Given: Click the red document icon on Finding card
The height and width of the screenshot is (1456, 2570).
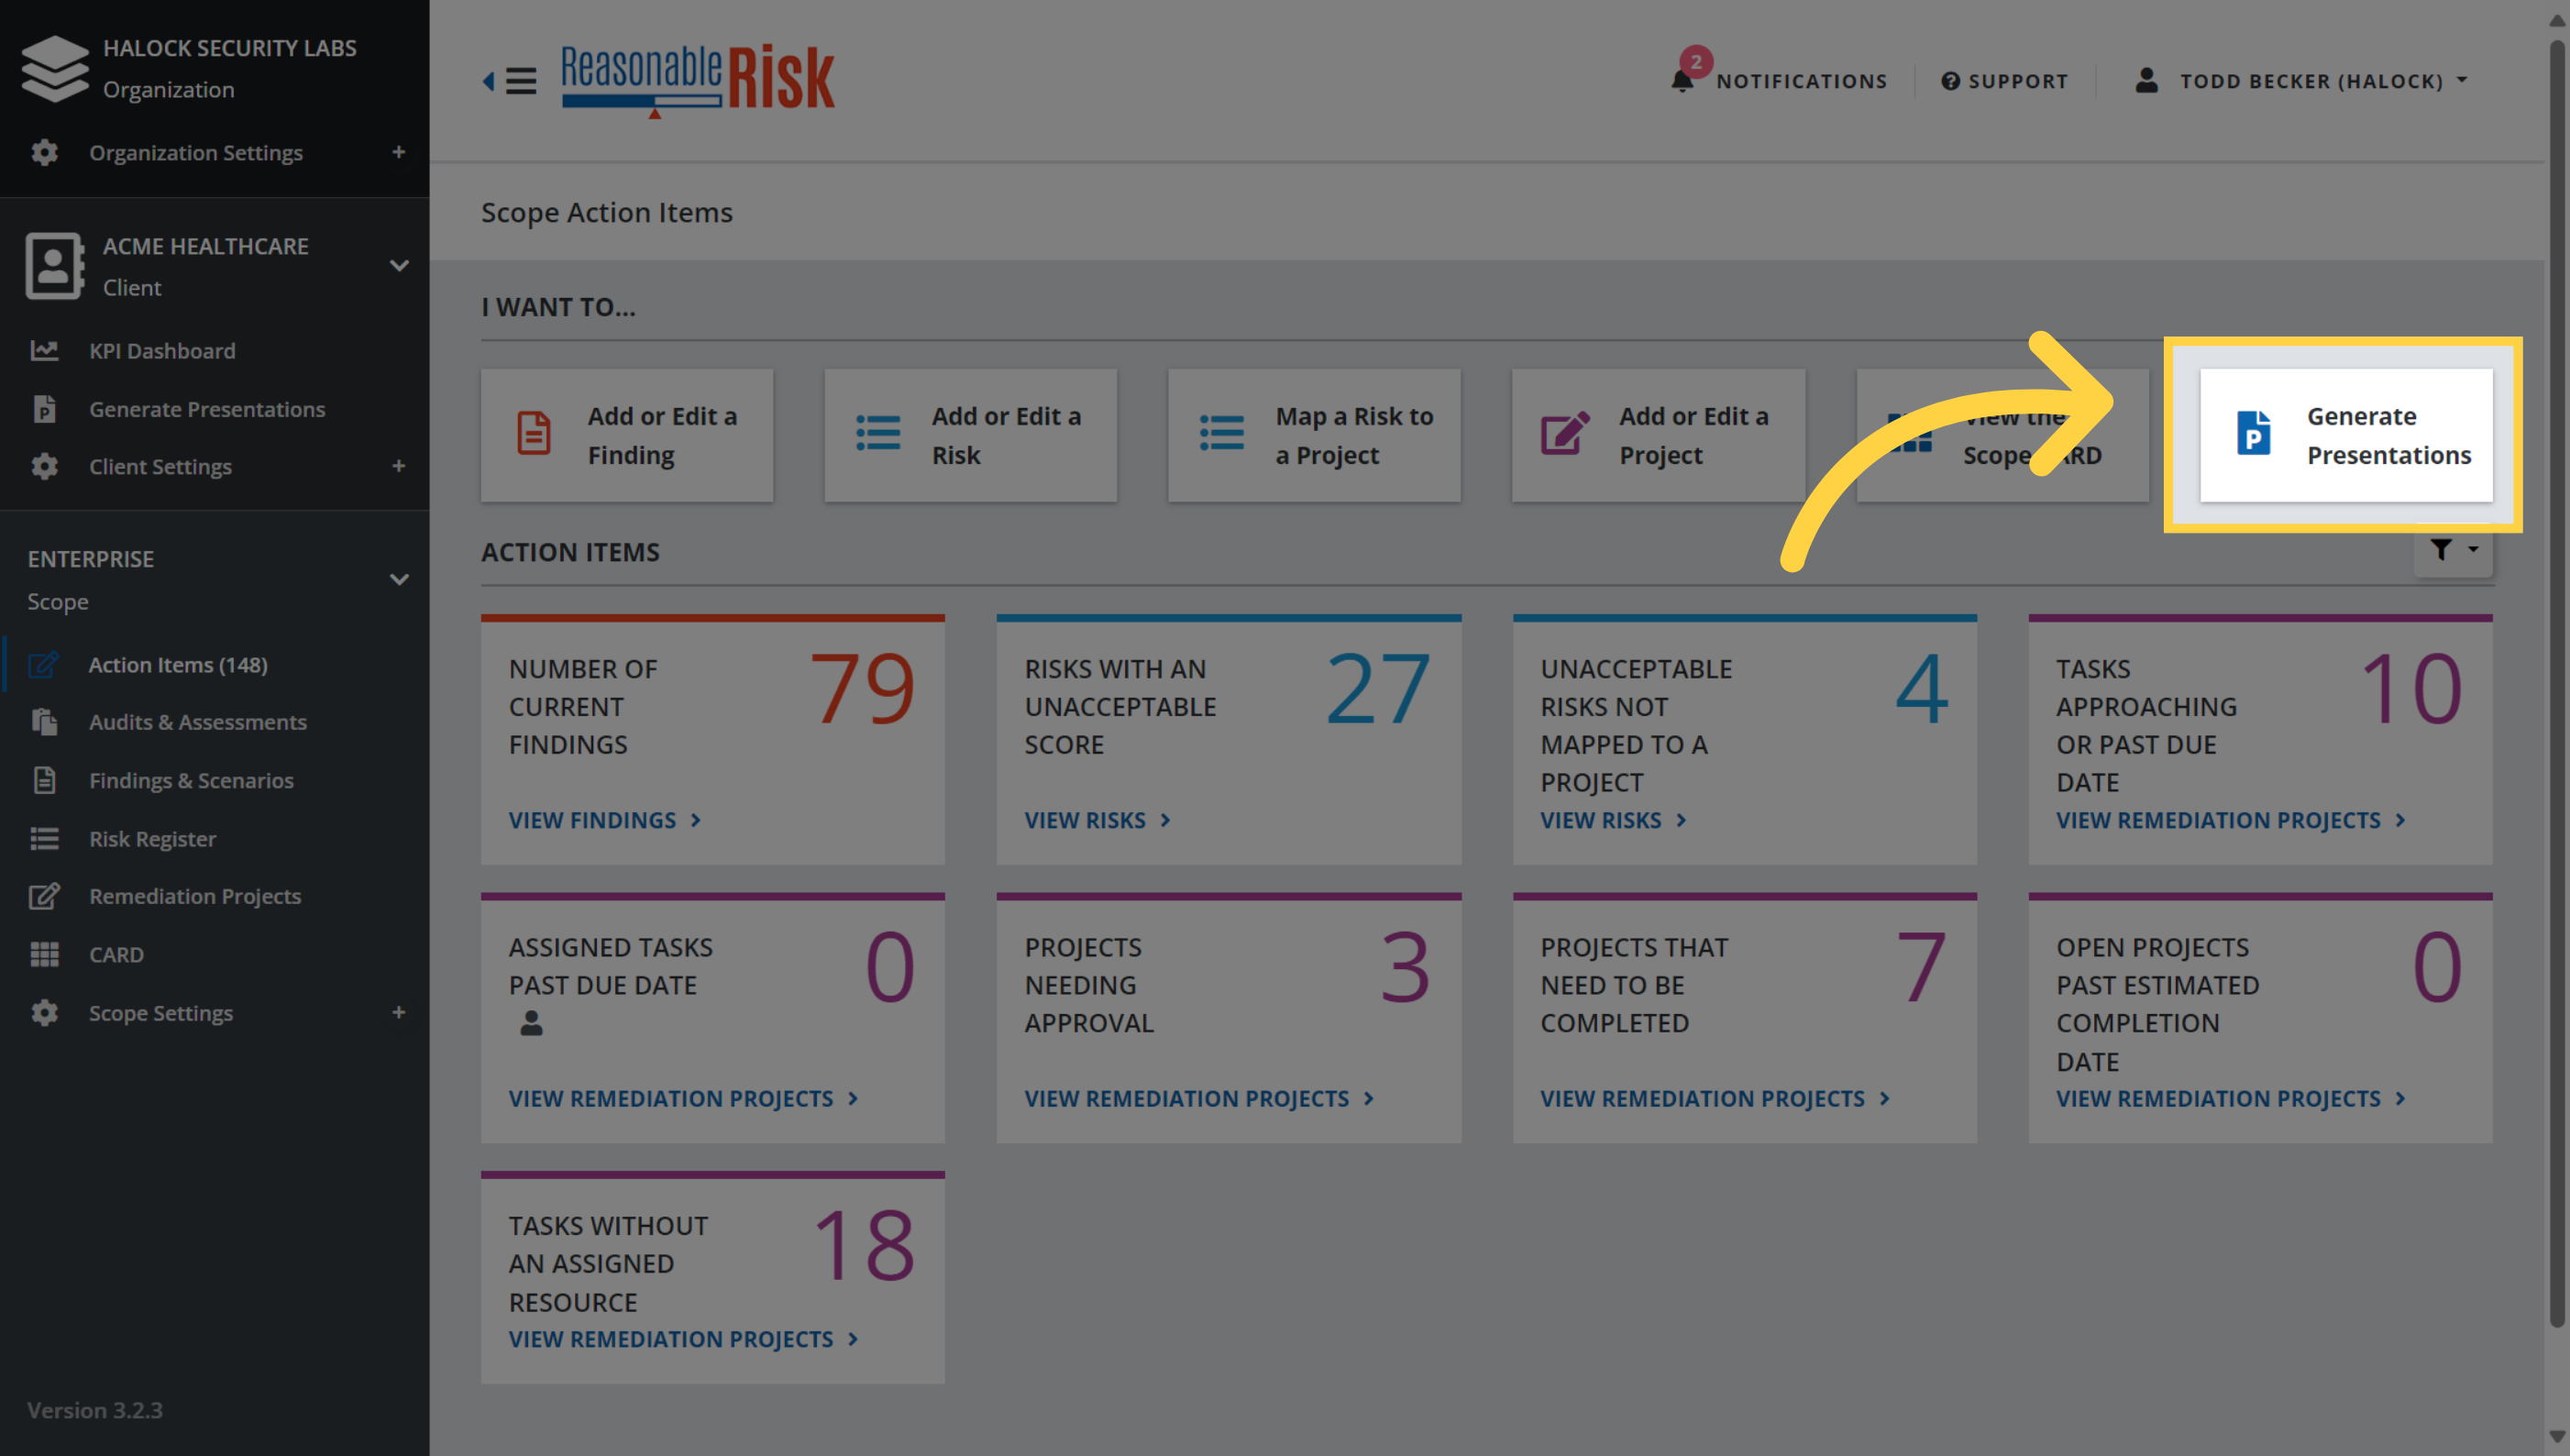Looking at the screenshot, I should click(533, 433).
